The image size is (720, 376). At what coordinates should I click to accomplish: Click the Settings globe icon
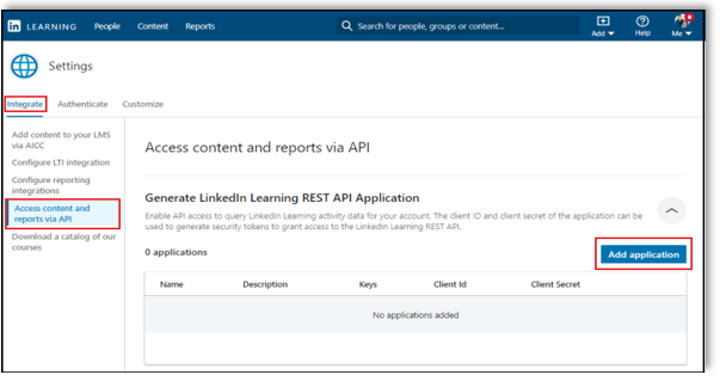(x=24, y=66)
